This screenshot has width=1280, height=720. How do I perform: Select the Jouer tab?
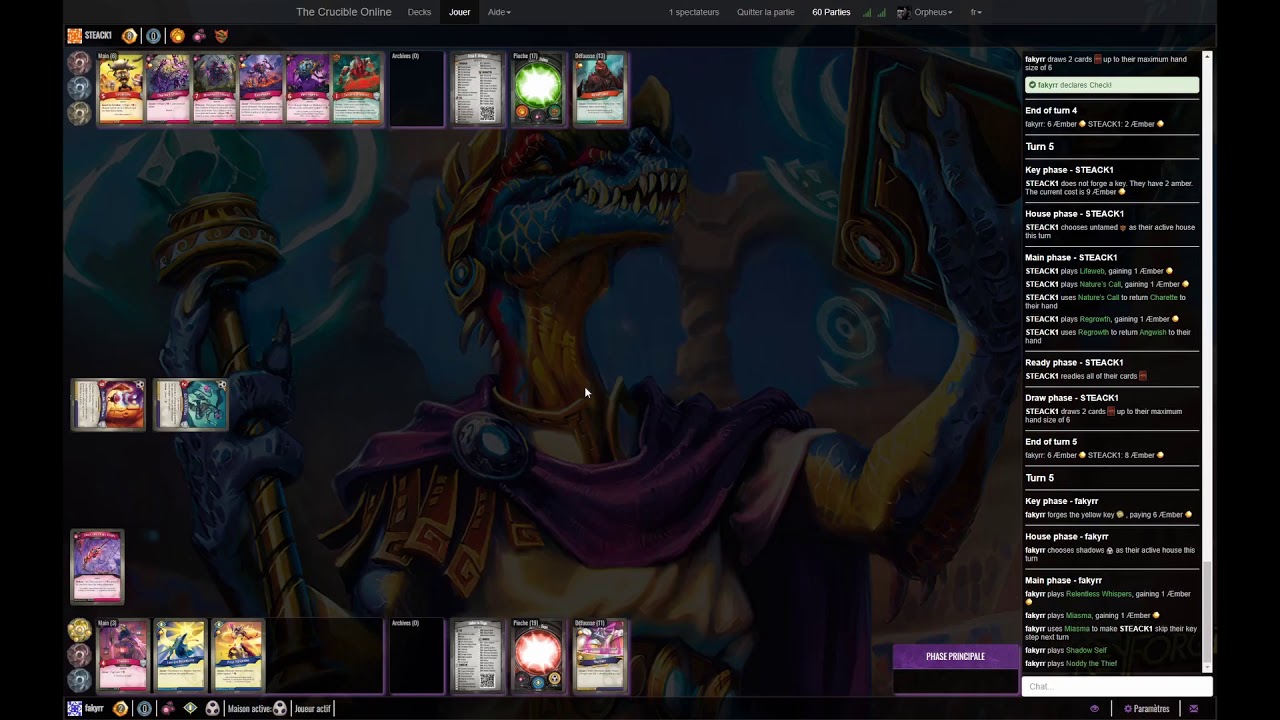coord(460,12)
